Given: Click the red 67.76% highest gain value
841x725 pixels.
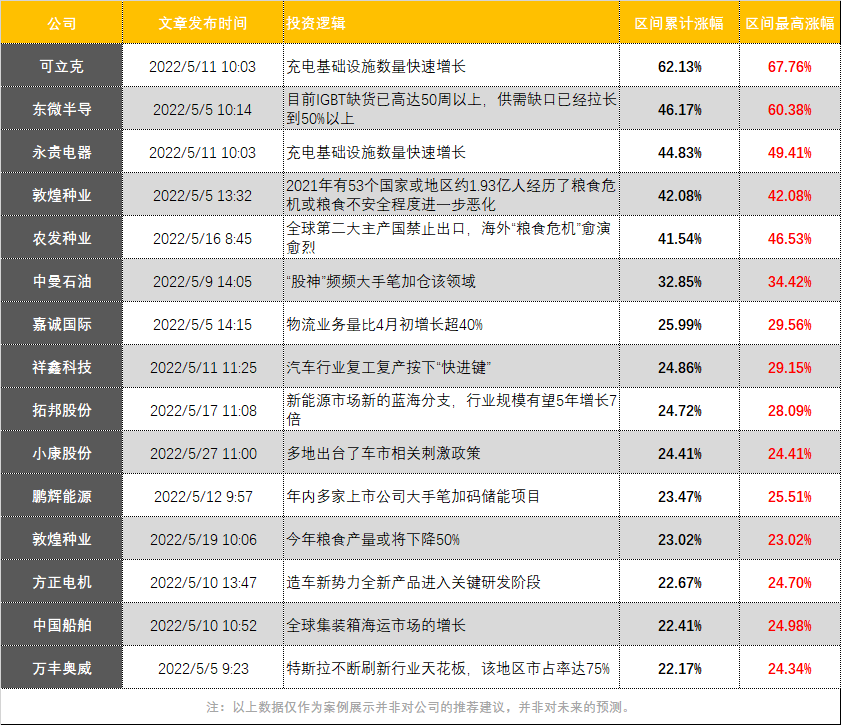Looking at the screenshot, I should click(x=790, y=66).
